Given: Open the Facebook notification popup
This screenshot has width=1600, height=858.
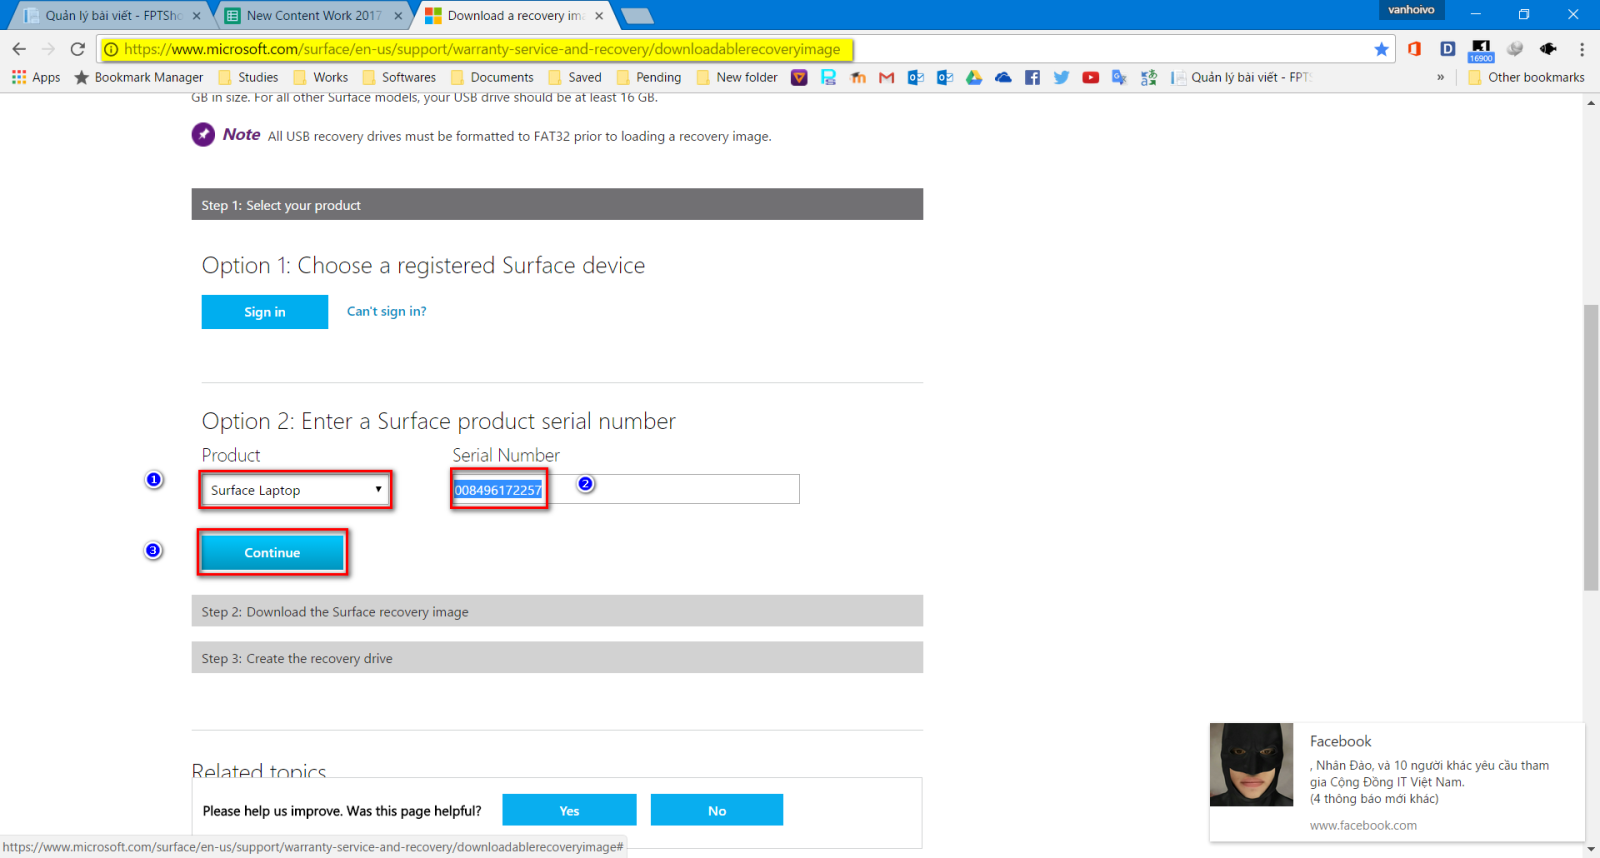Looking at the screenshot, I should 1397,782.
